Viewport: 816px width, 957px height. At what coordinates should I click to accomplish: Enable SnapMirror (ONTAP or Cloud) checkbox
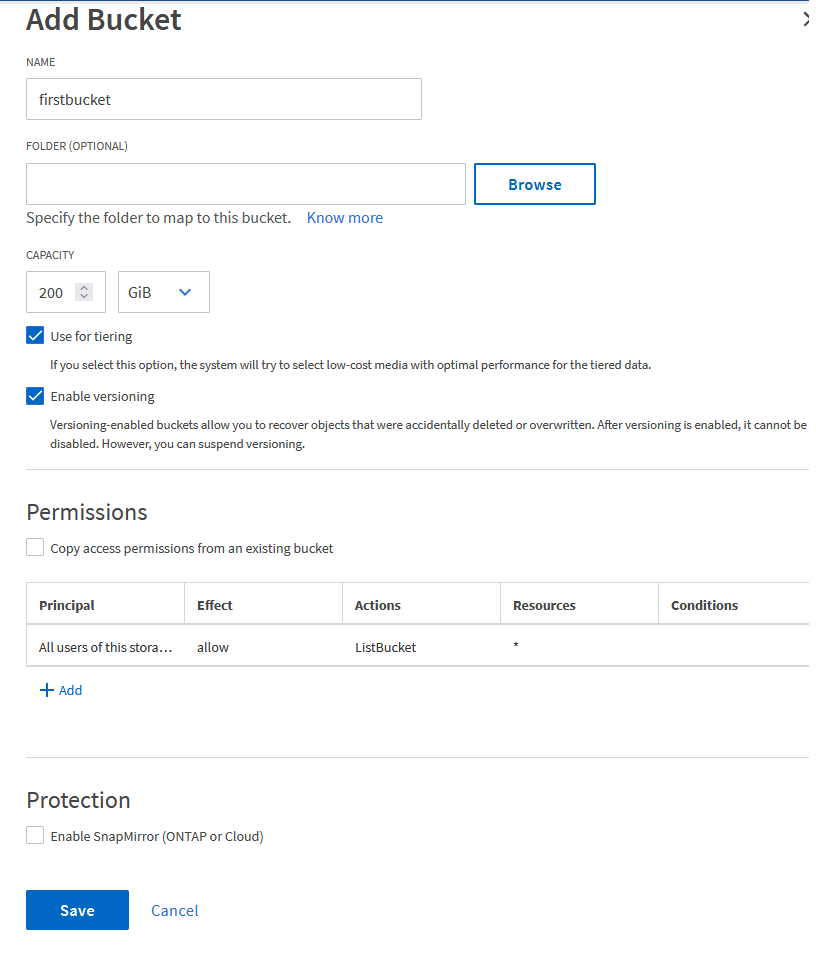35,835
